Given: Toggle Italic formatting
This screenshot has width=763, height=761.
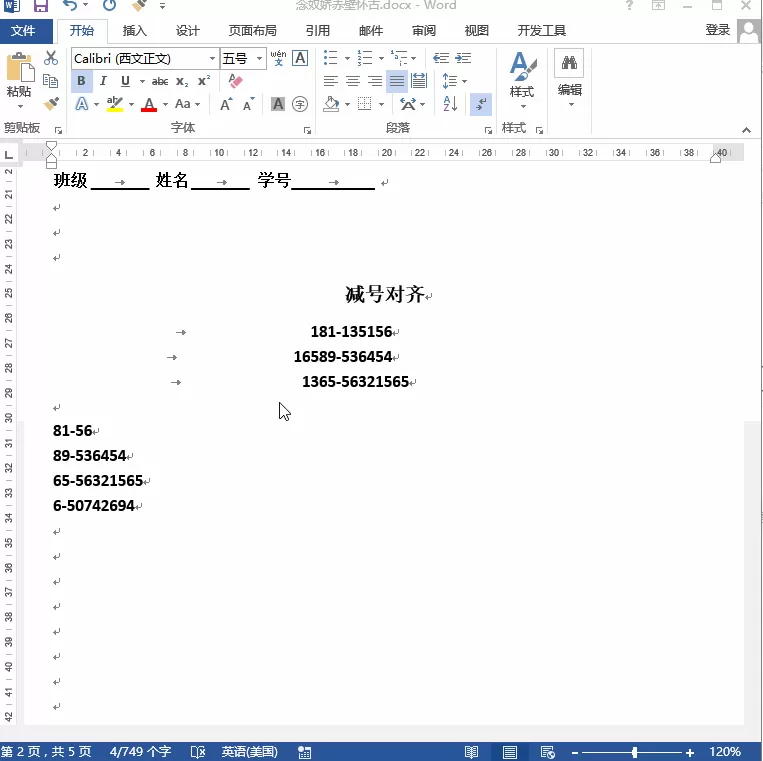Looking at the screenshot, I should (103, 81).
